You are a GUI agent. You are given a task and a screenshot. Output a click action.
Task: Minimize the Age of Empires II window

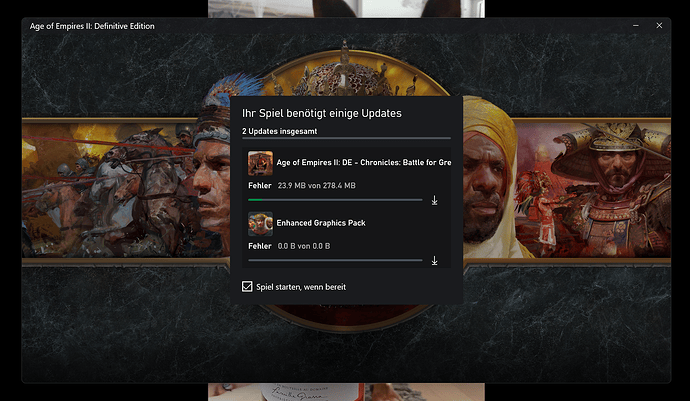(x=635, y=26)
